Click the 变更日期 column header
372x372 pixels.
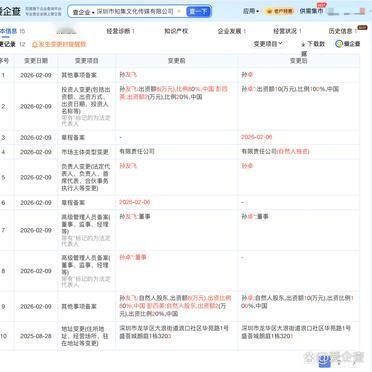(36, 61)
